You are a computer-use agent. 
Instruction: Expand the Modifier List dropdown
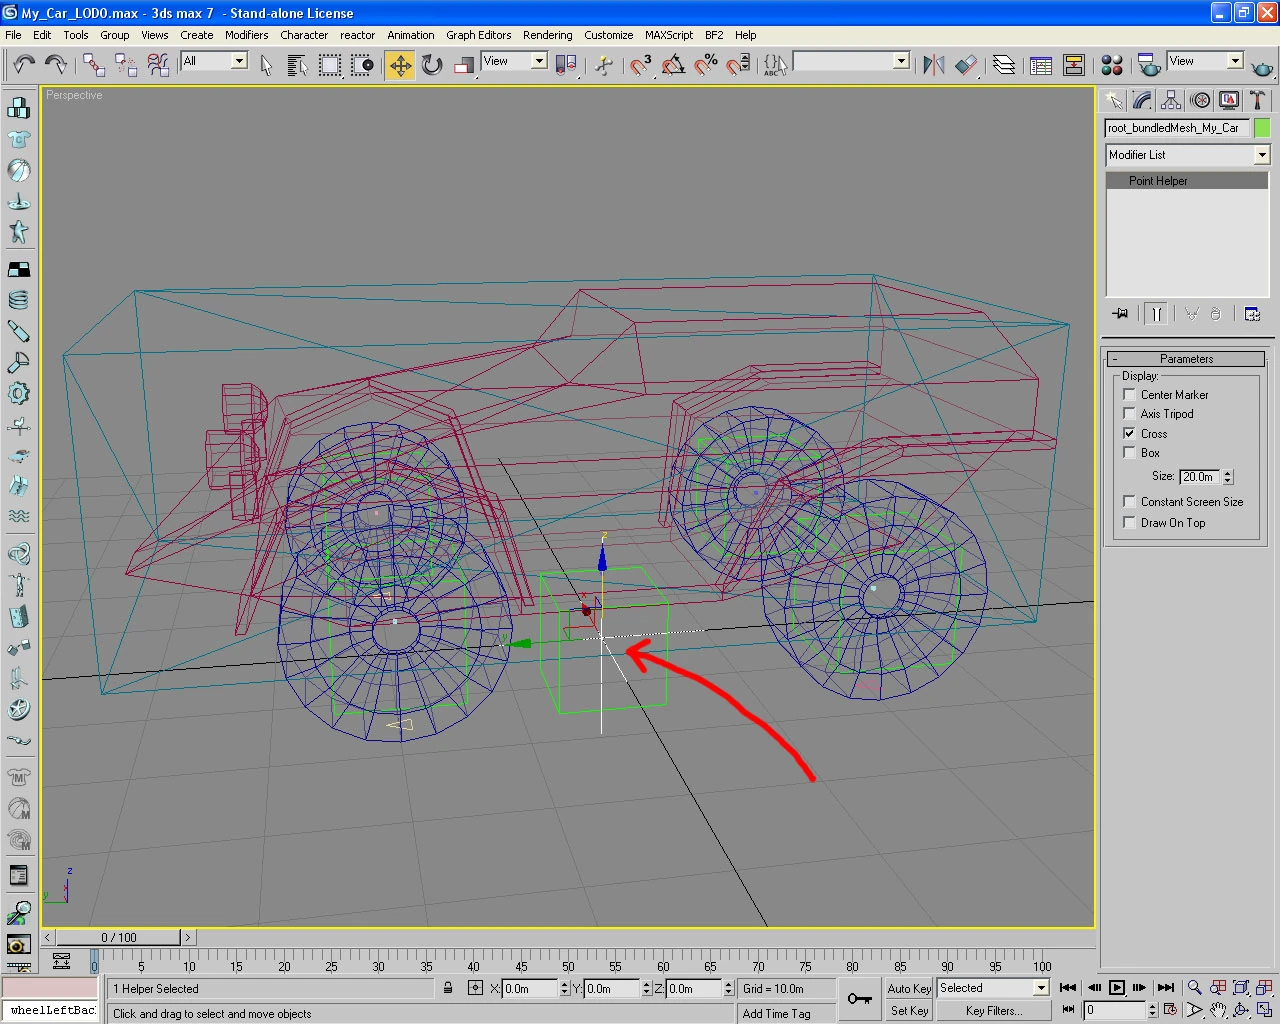point(1261,155)
